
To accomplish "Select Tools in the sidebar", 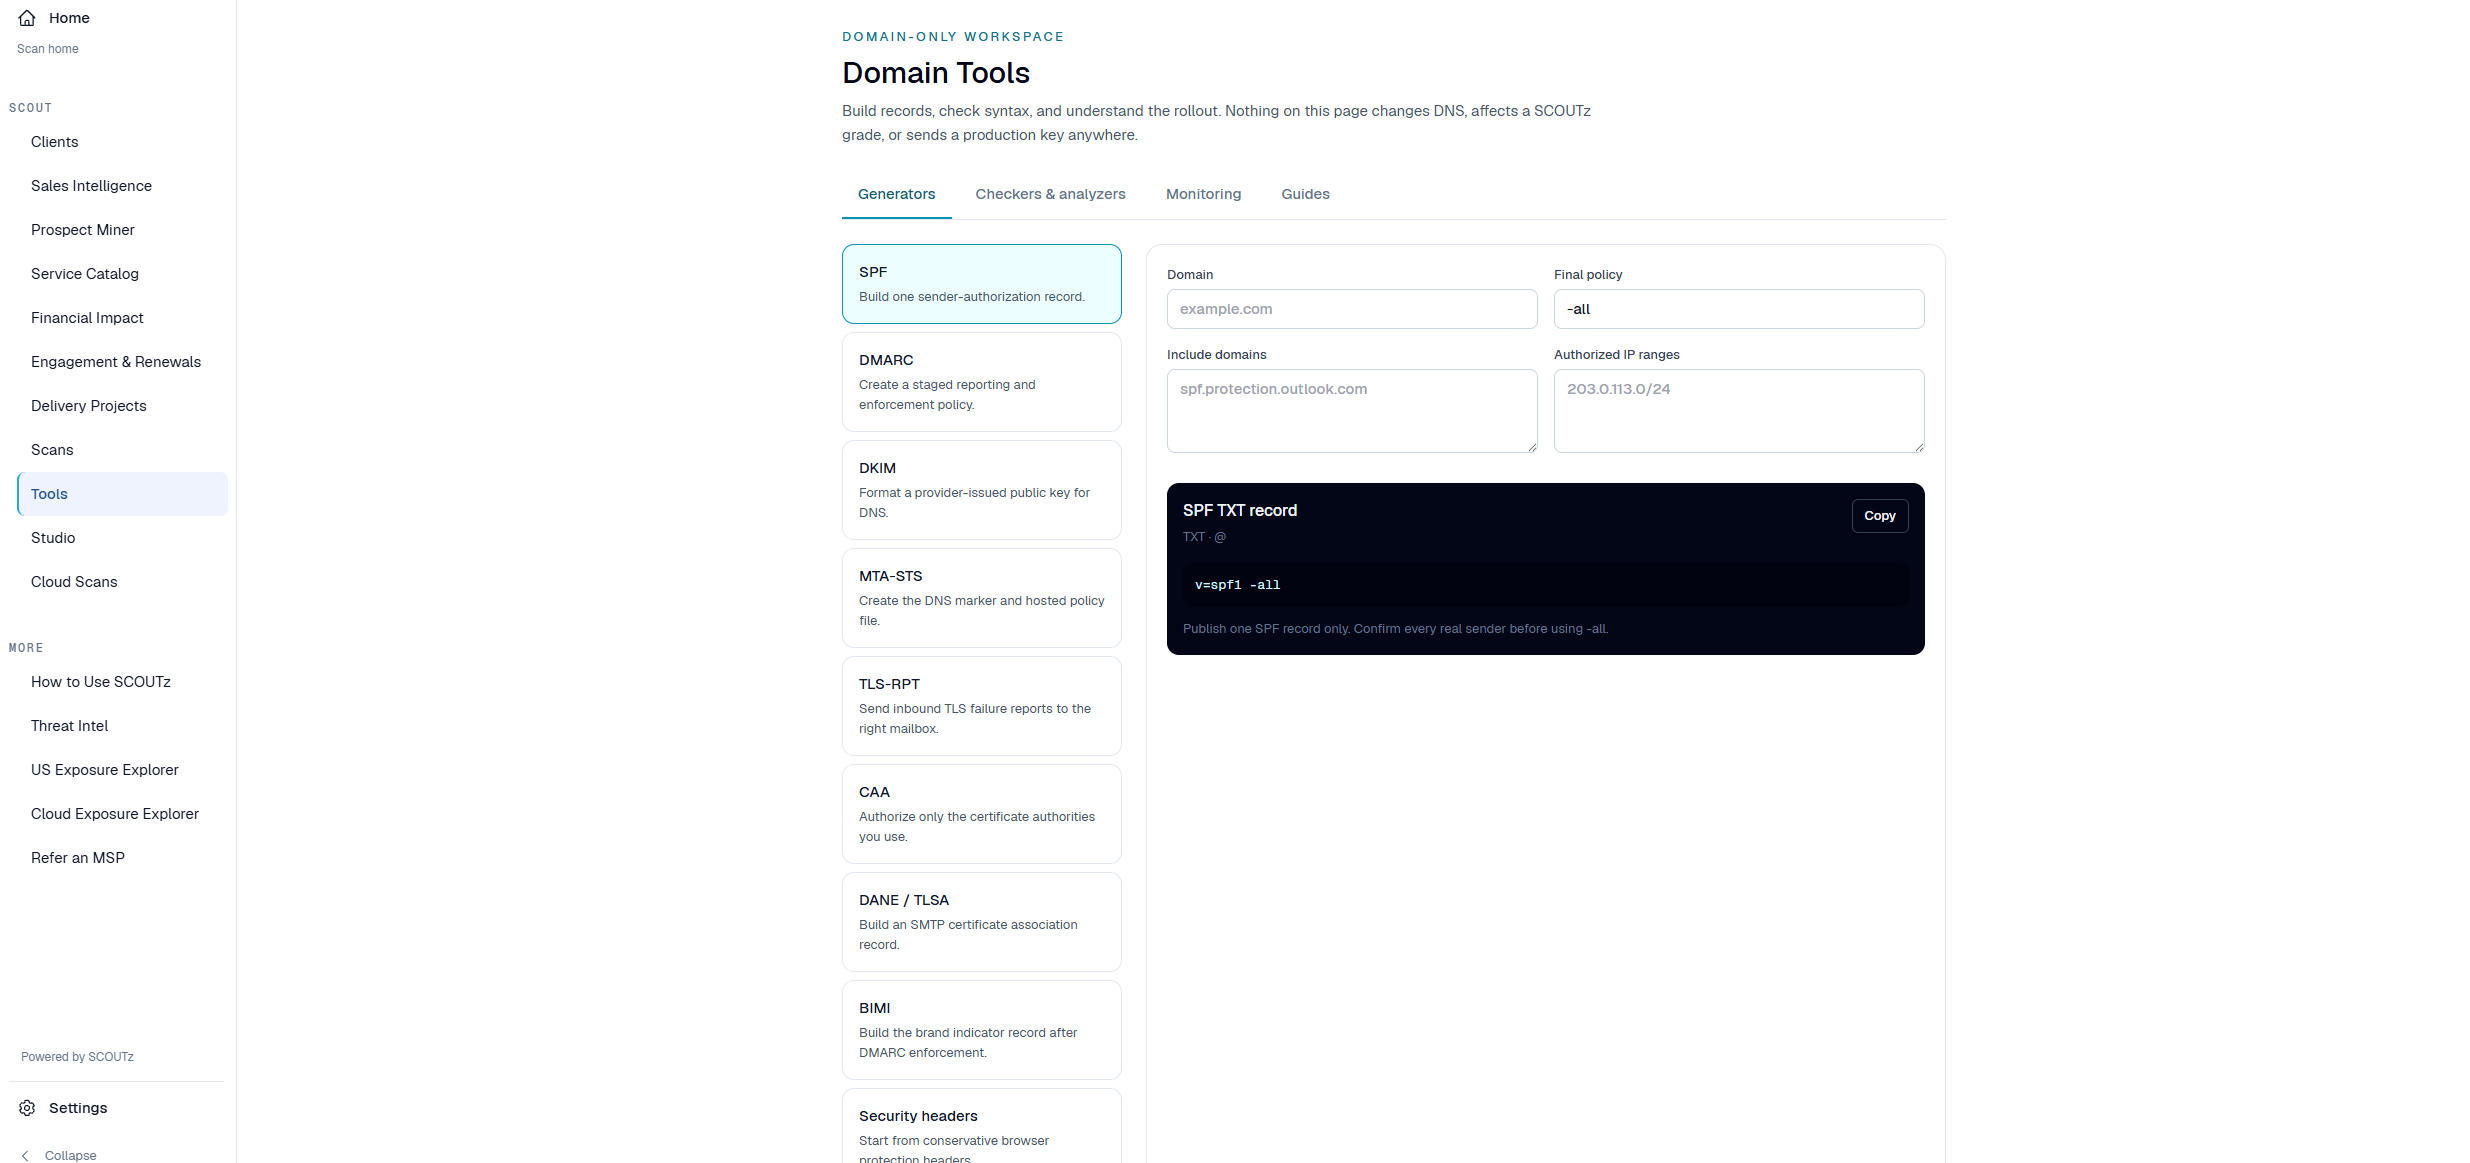I will point(122,494).
